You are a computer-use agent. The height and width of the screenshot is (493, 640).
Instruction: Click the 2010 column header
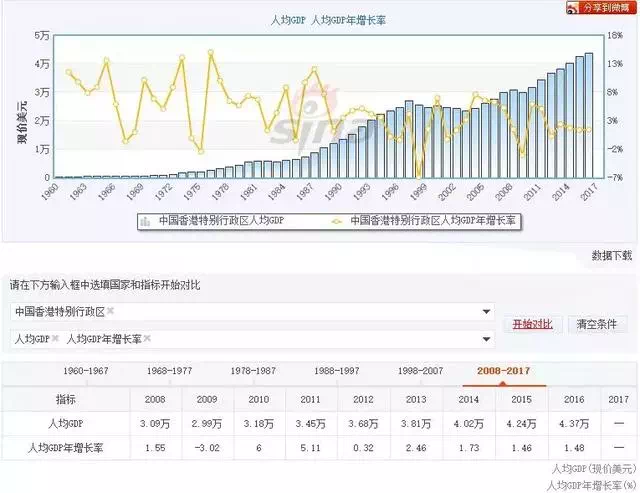(x=259, y=399)
